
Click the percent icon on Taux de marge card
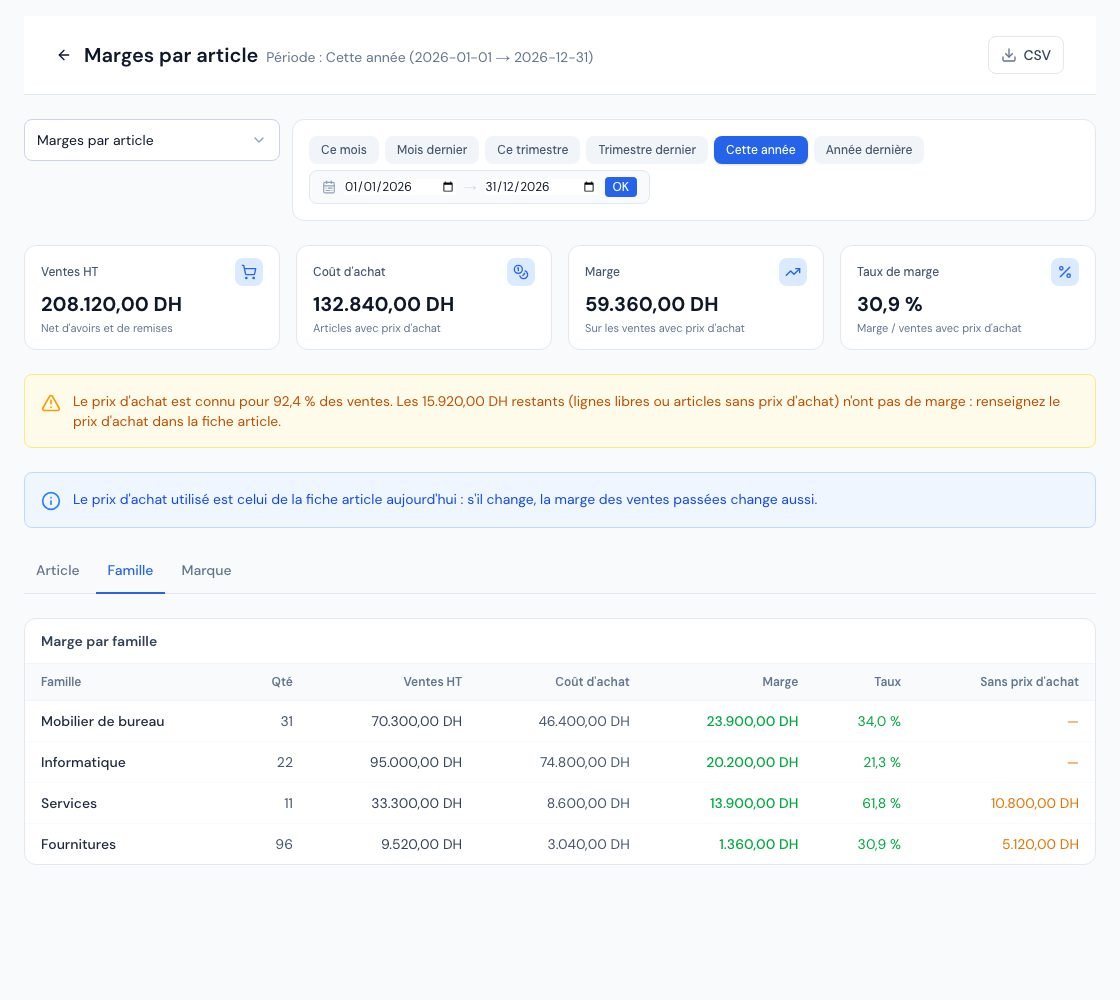coord(1064,272)
